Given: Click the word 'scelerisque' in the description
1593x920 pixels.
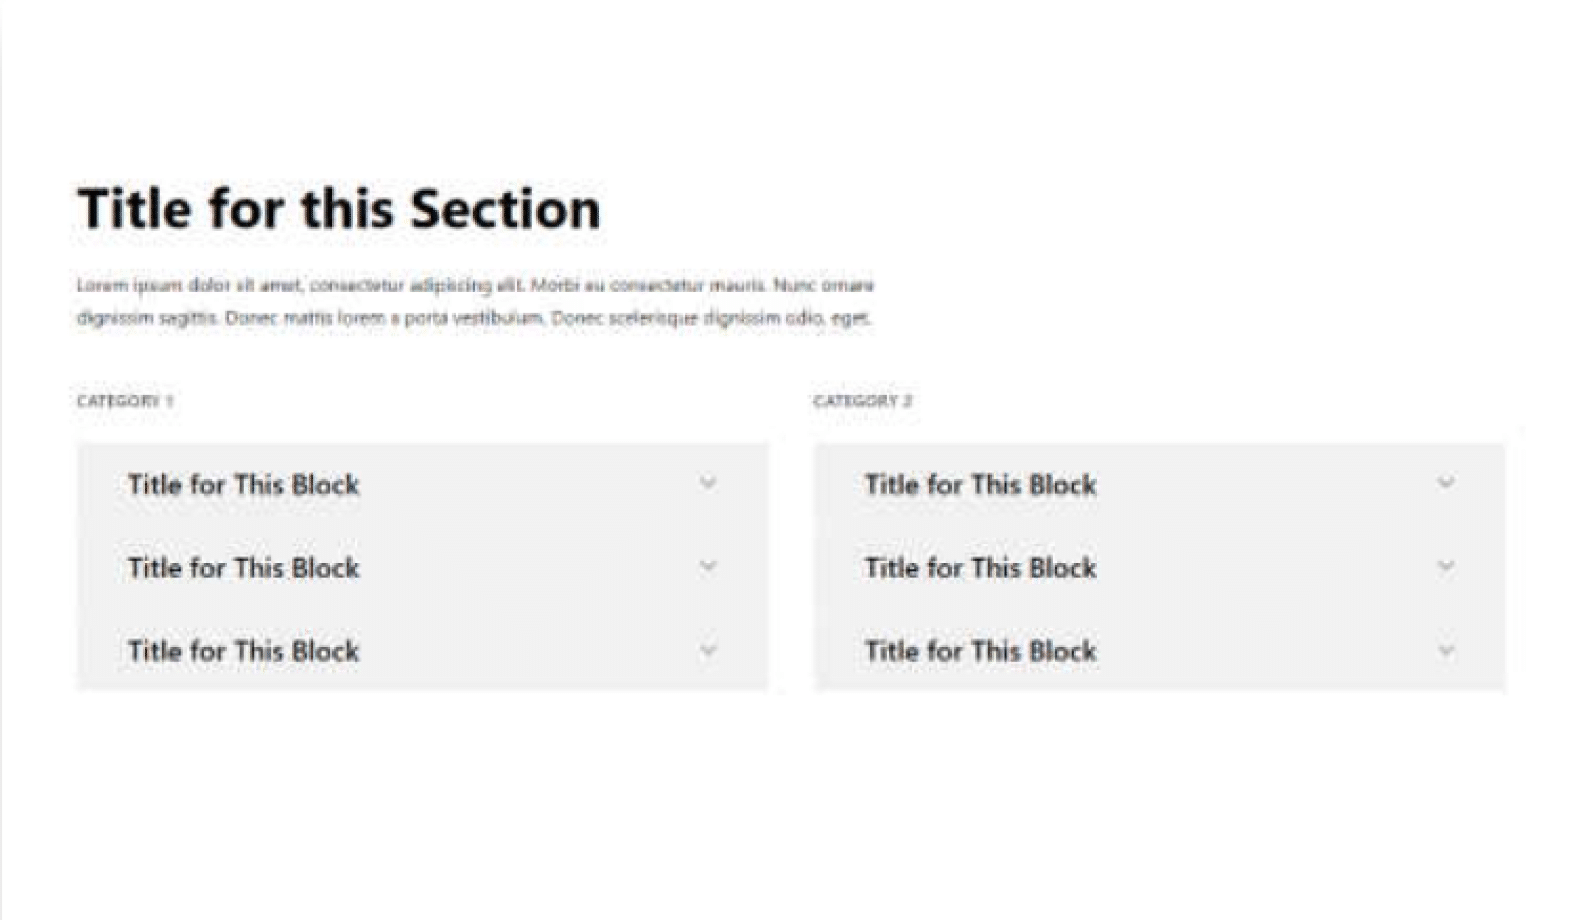Looking at the screenshot, I should tap(649, 318).
